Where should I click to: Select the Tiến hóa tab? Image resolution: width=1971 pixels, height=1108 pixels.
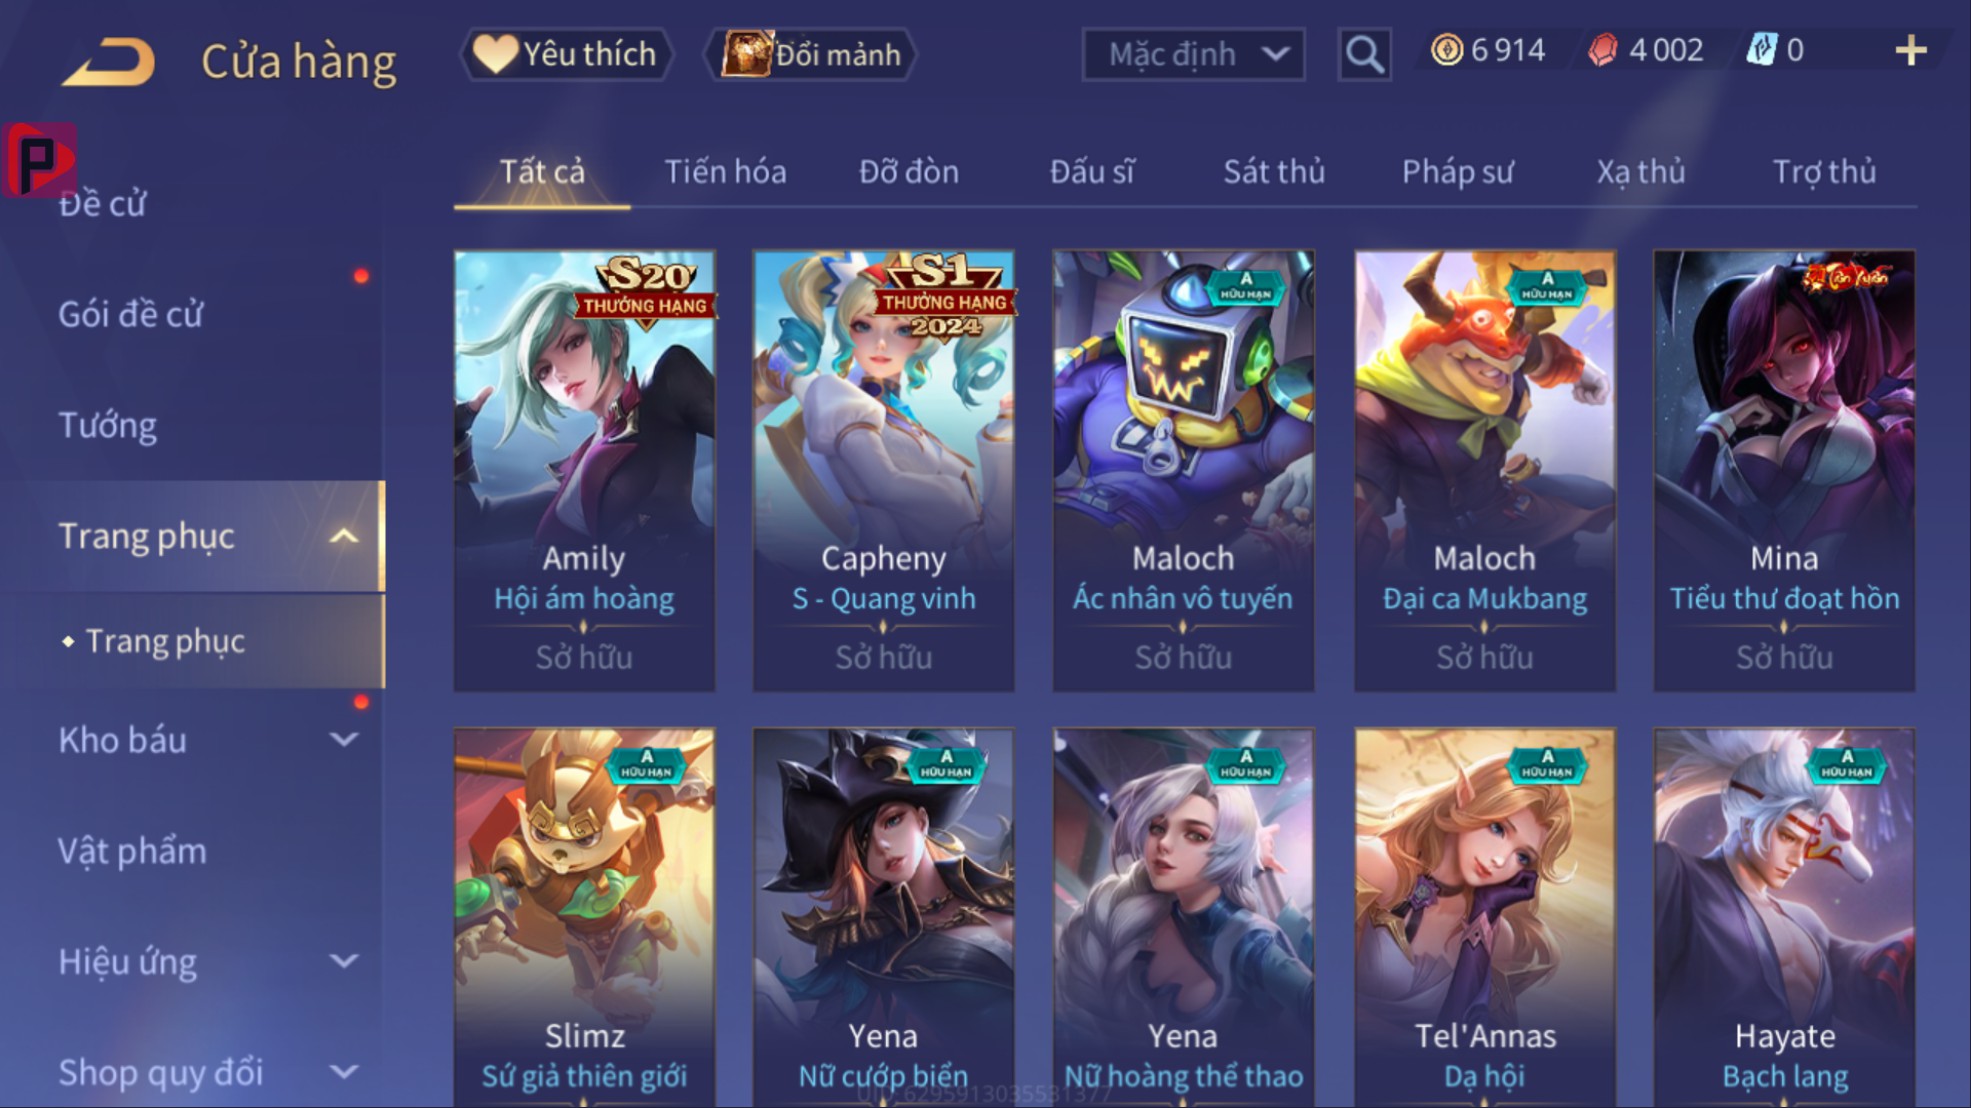(725, 172)
